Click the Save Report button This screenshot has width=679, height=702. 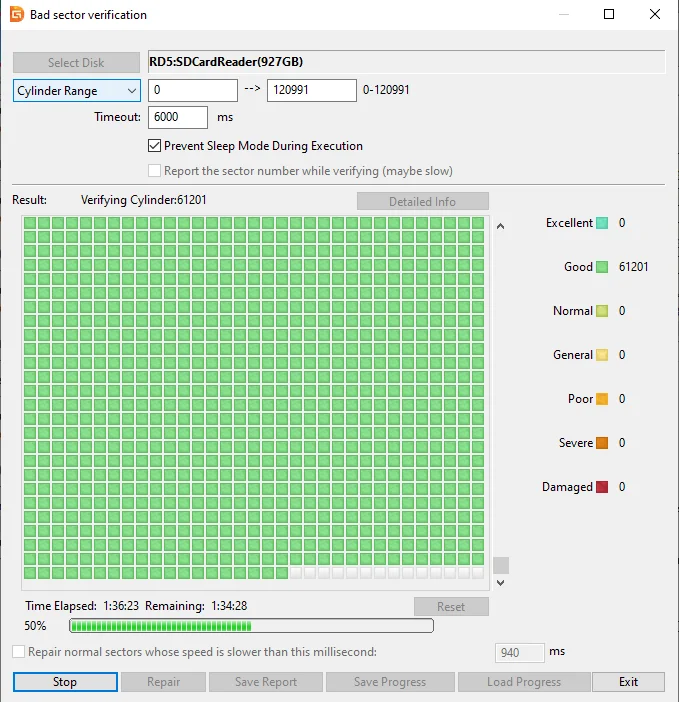[266, 682]
